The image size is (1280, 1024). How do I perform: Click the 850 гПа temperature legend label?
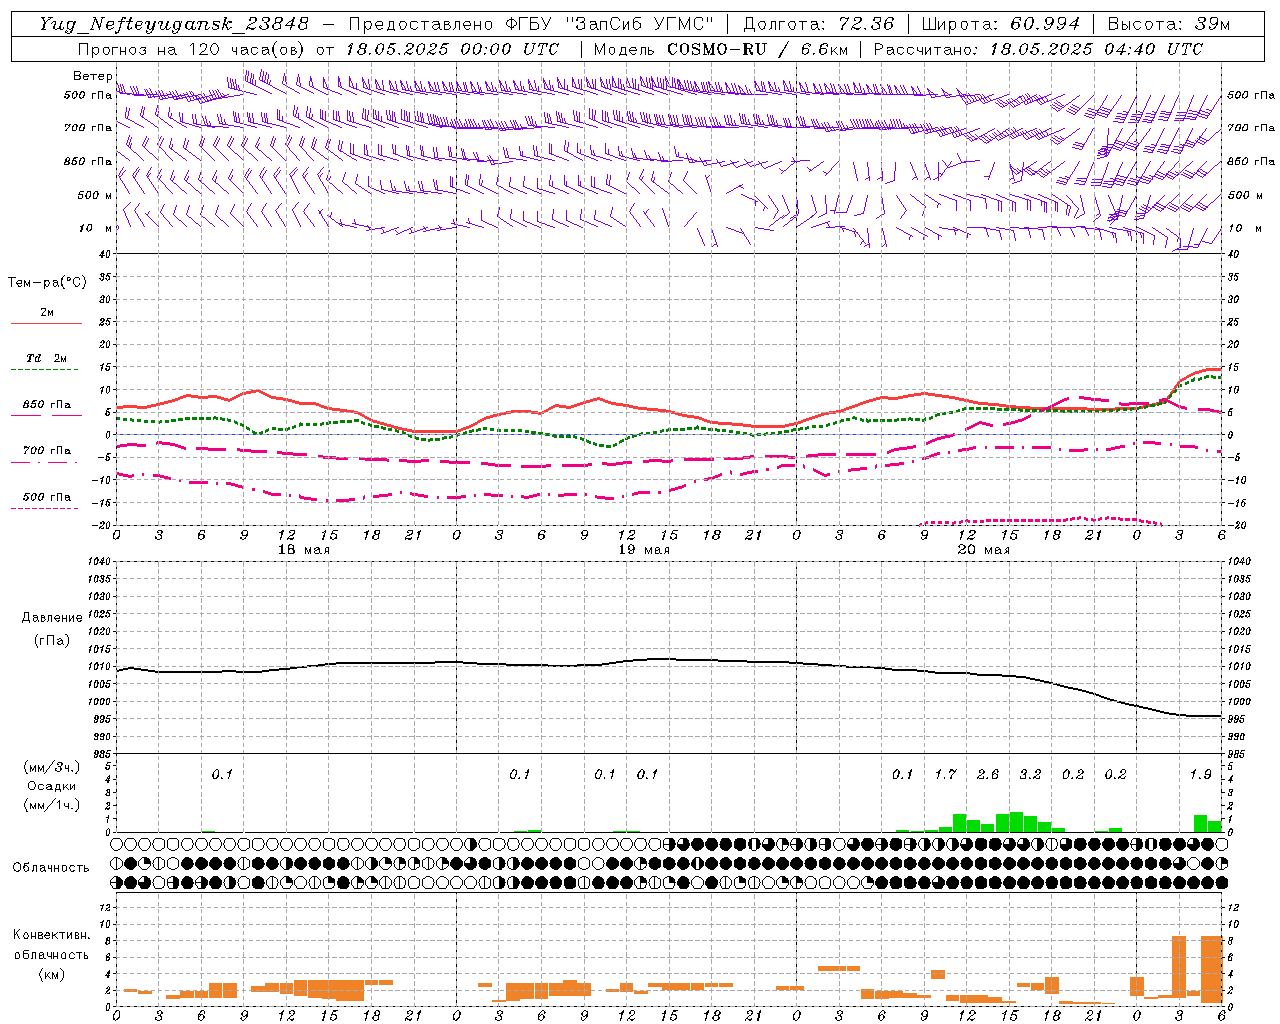(x=47, y=405)
